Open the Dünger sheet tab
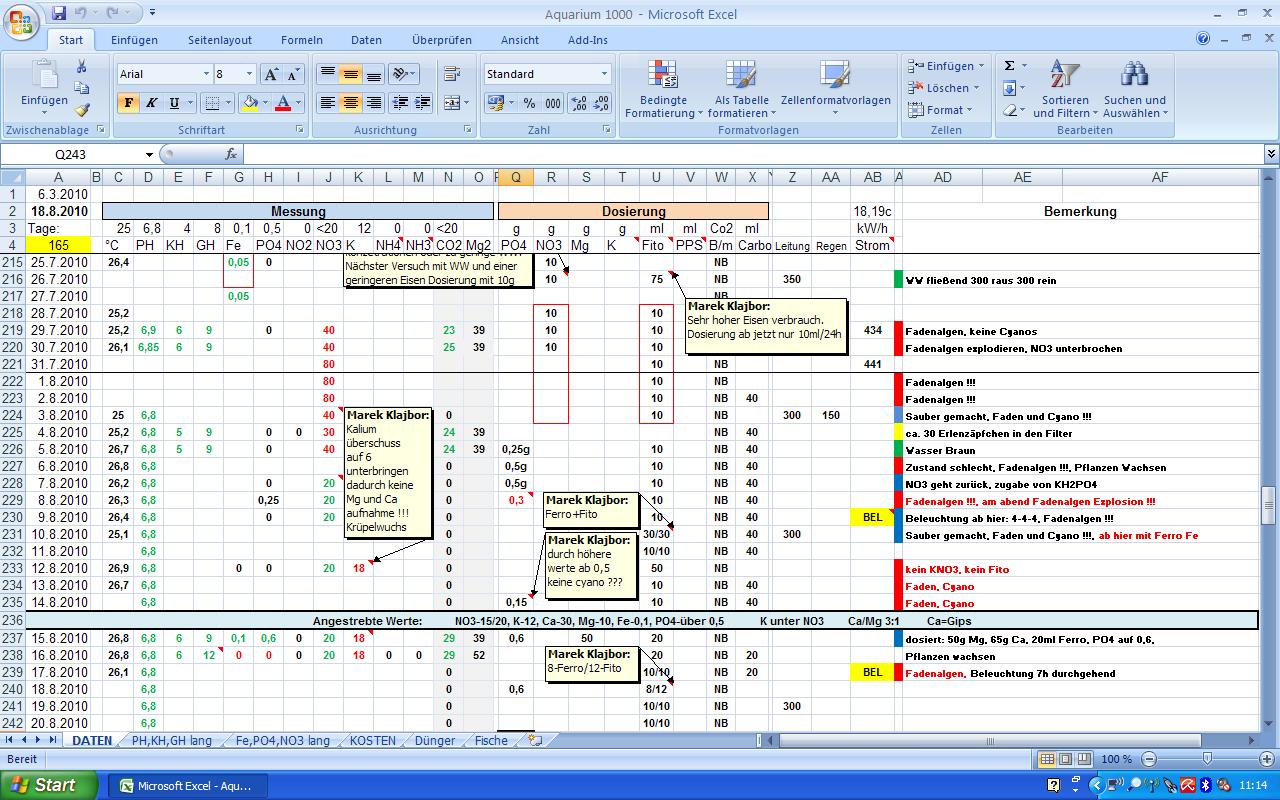1280x800 pixels. (434, 741)
